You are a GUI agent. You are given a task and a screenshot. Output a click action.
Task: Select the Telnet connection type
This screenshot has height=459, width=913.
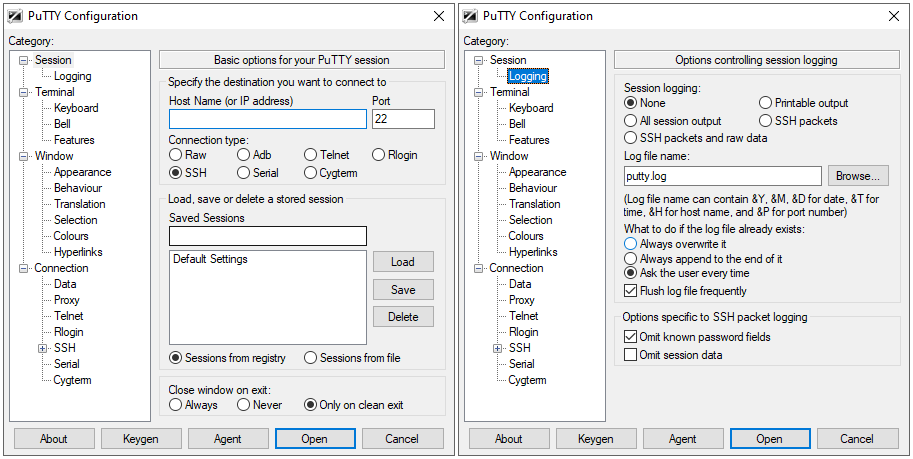(x=327, y=155)
